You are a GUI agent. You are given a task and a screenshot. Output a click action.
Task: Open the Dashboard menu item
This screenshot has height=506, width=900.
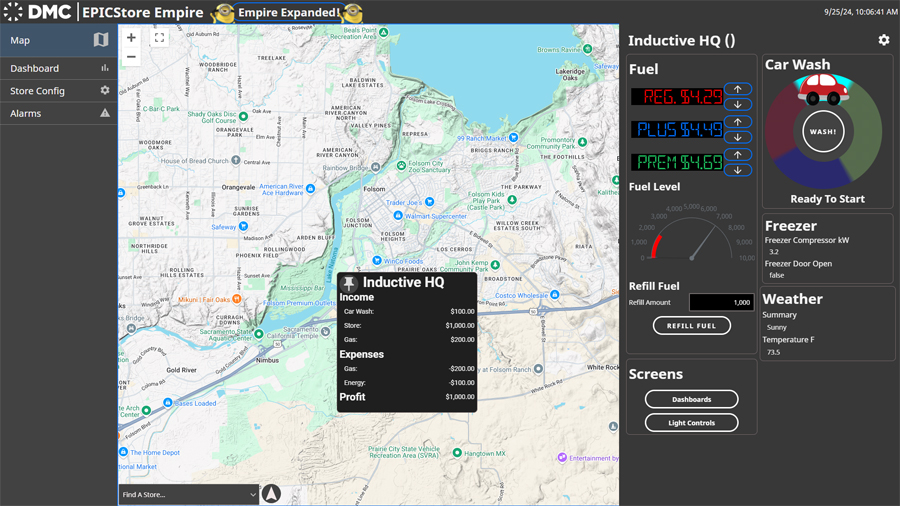(59, 68)
